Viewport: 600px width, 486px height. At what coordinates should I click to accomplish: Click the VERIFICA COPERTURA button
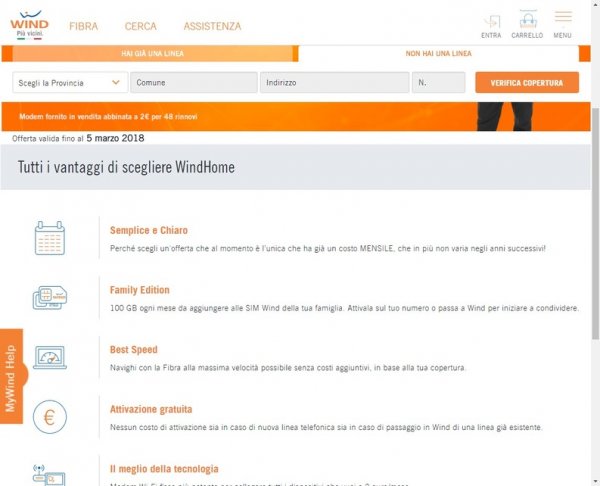(527, 83)
